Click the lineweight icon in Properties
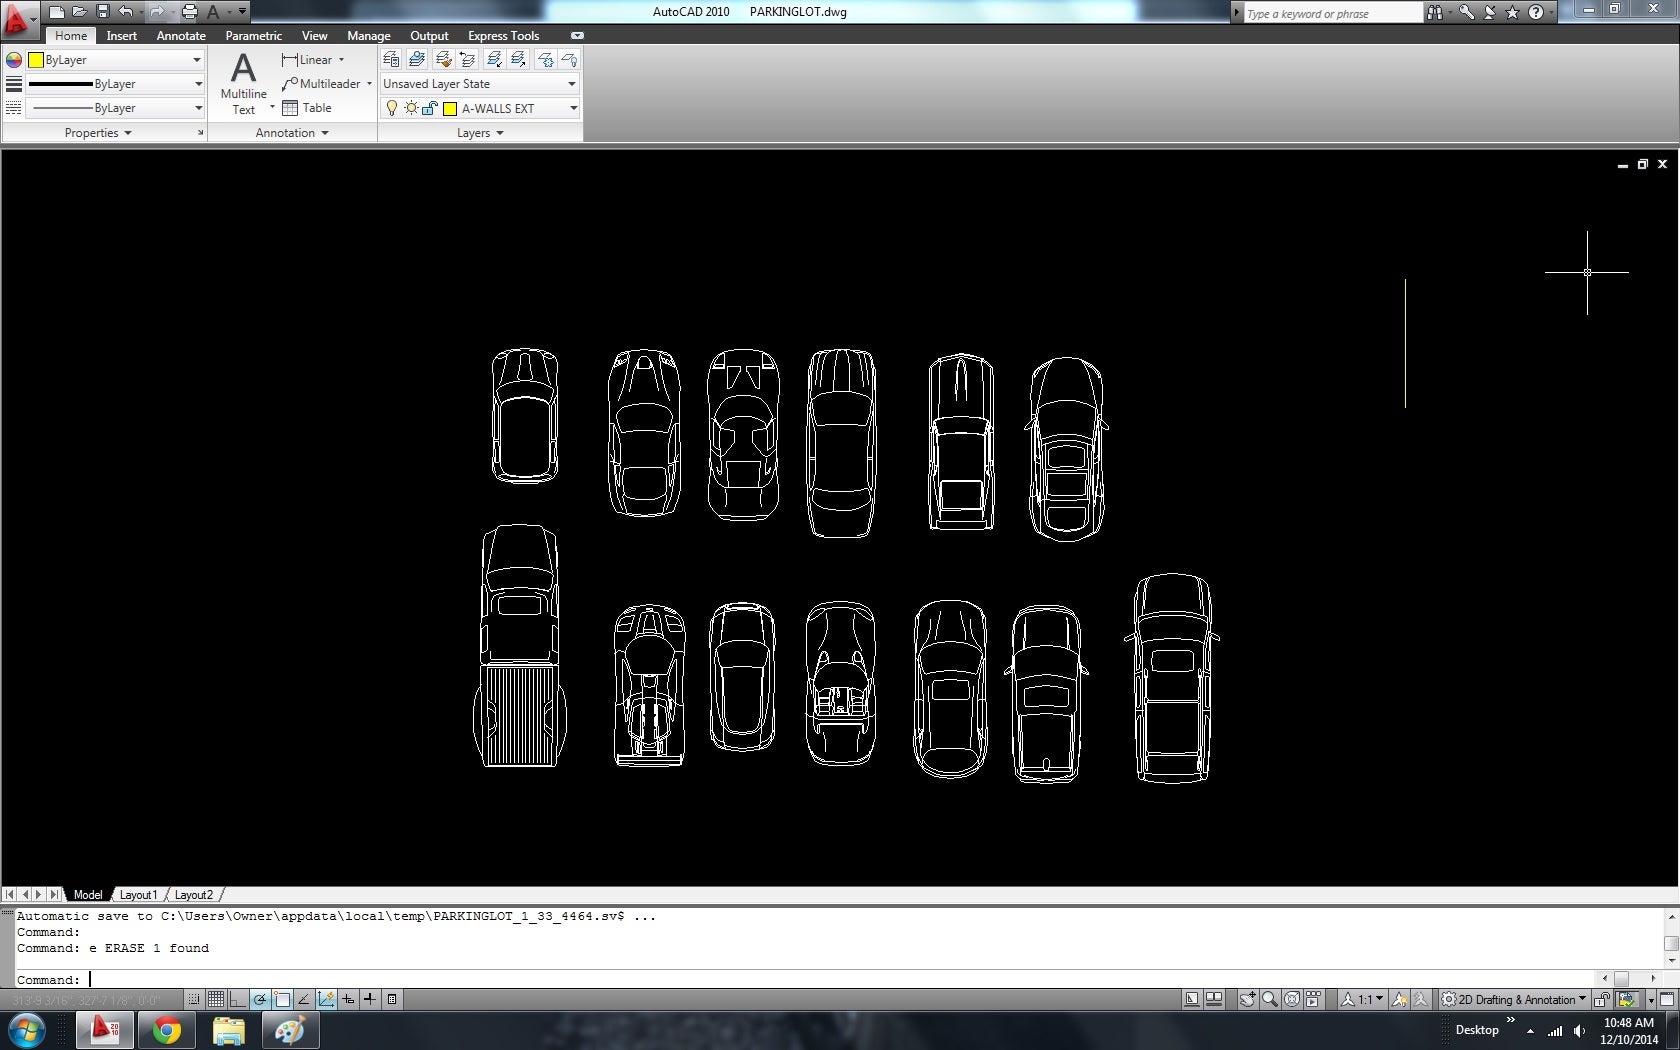 coord(14,84)
